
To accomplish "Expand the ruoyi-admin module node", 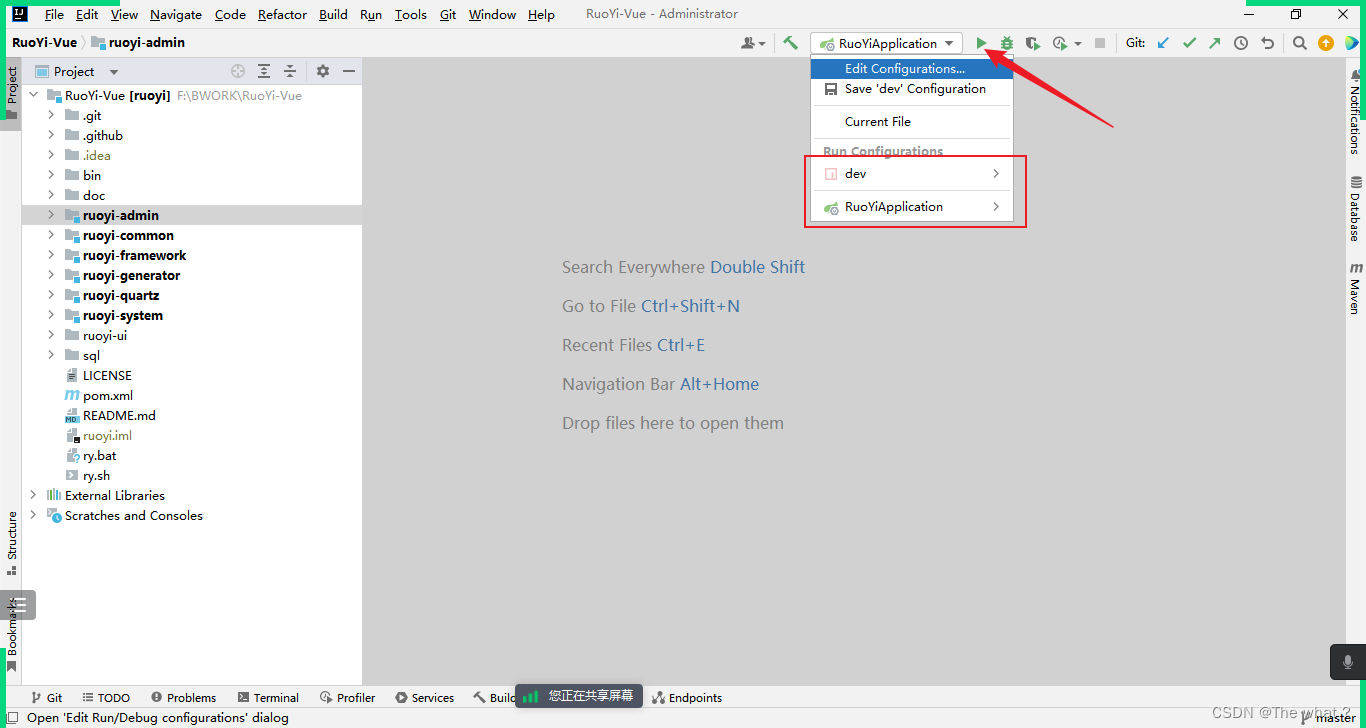I will [x=51, y=215].
